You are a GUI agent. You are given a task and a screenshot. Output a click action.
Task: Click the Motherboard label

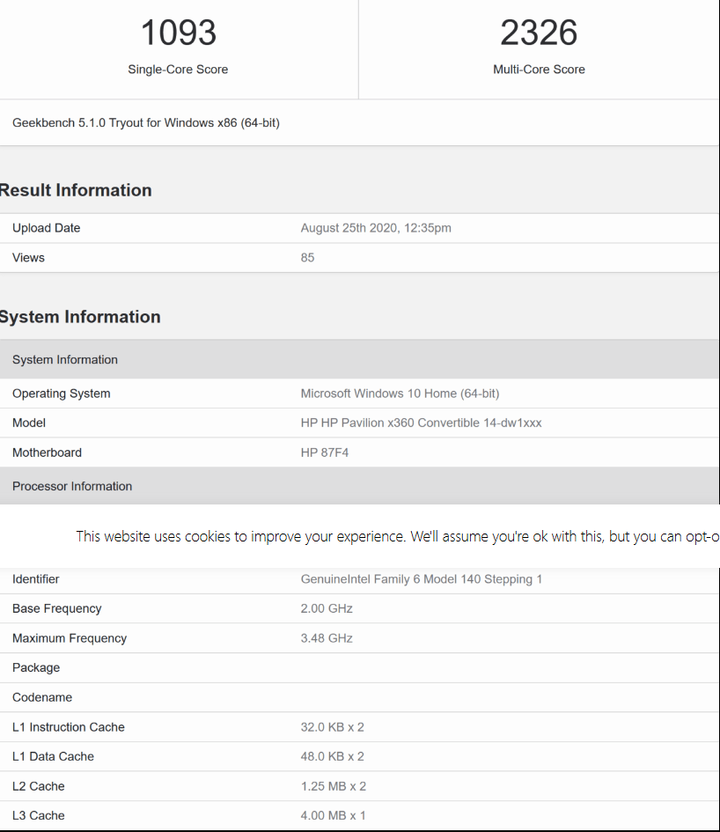pyautogui.click(x=47, y=453)
